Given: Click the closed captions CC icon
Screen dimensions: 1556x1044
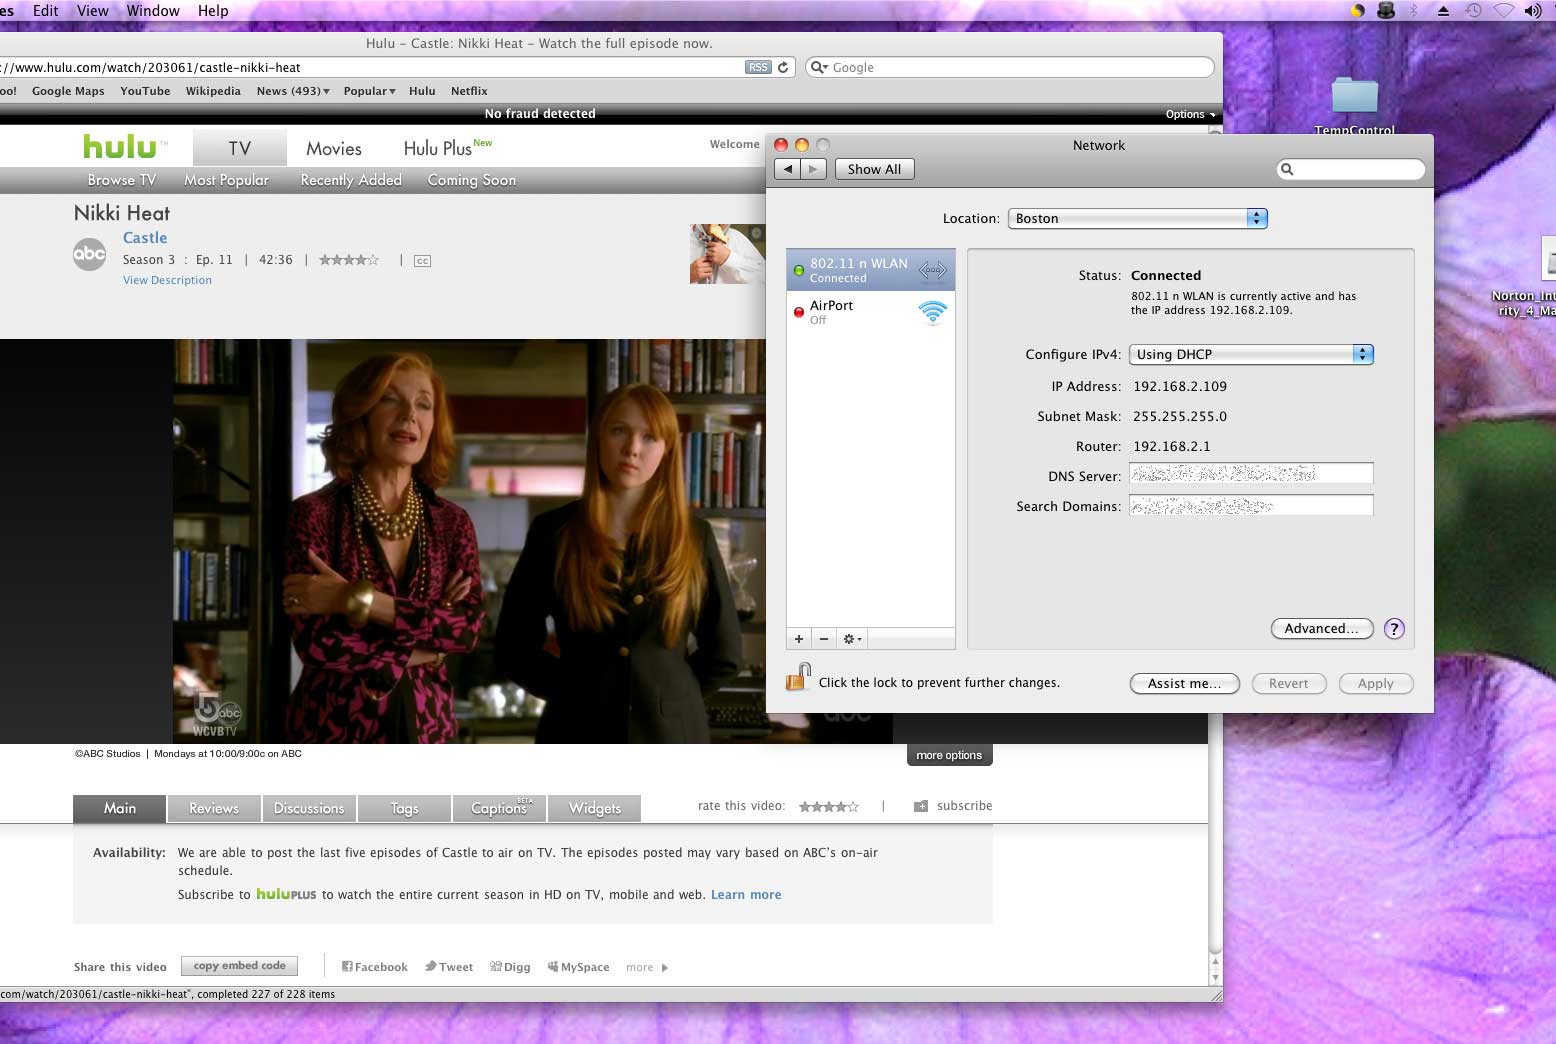Looking at the screenshot, I should (422, 261).
